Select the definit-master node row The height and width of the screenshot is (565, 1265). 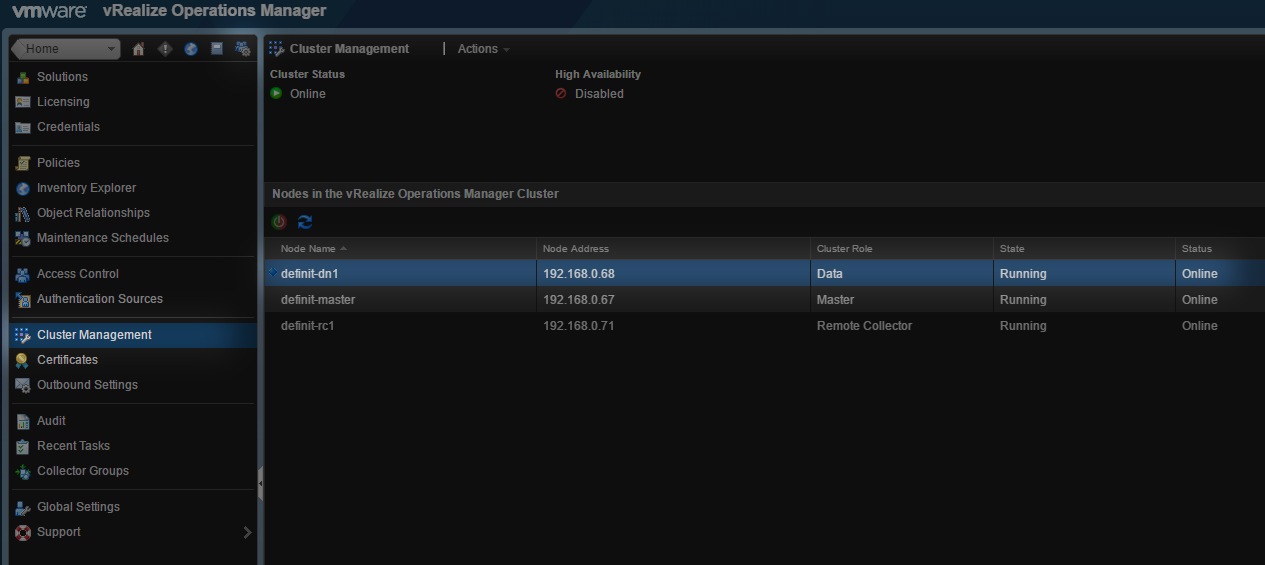tap(765, 300)
